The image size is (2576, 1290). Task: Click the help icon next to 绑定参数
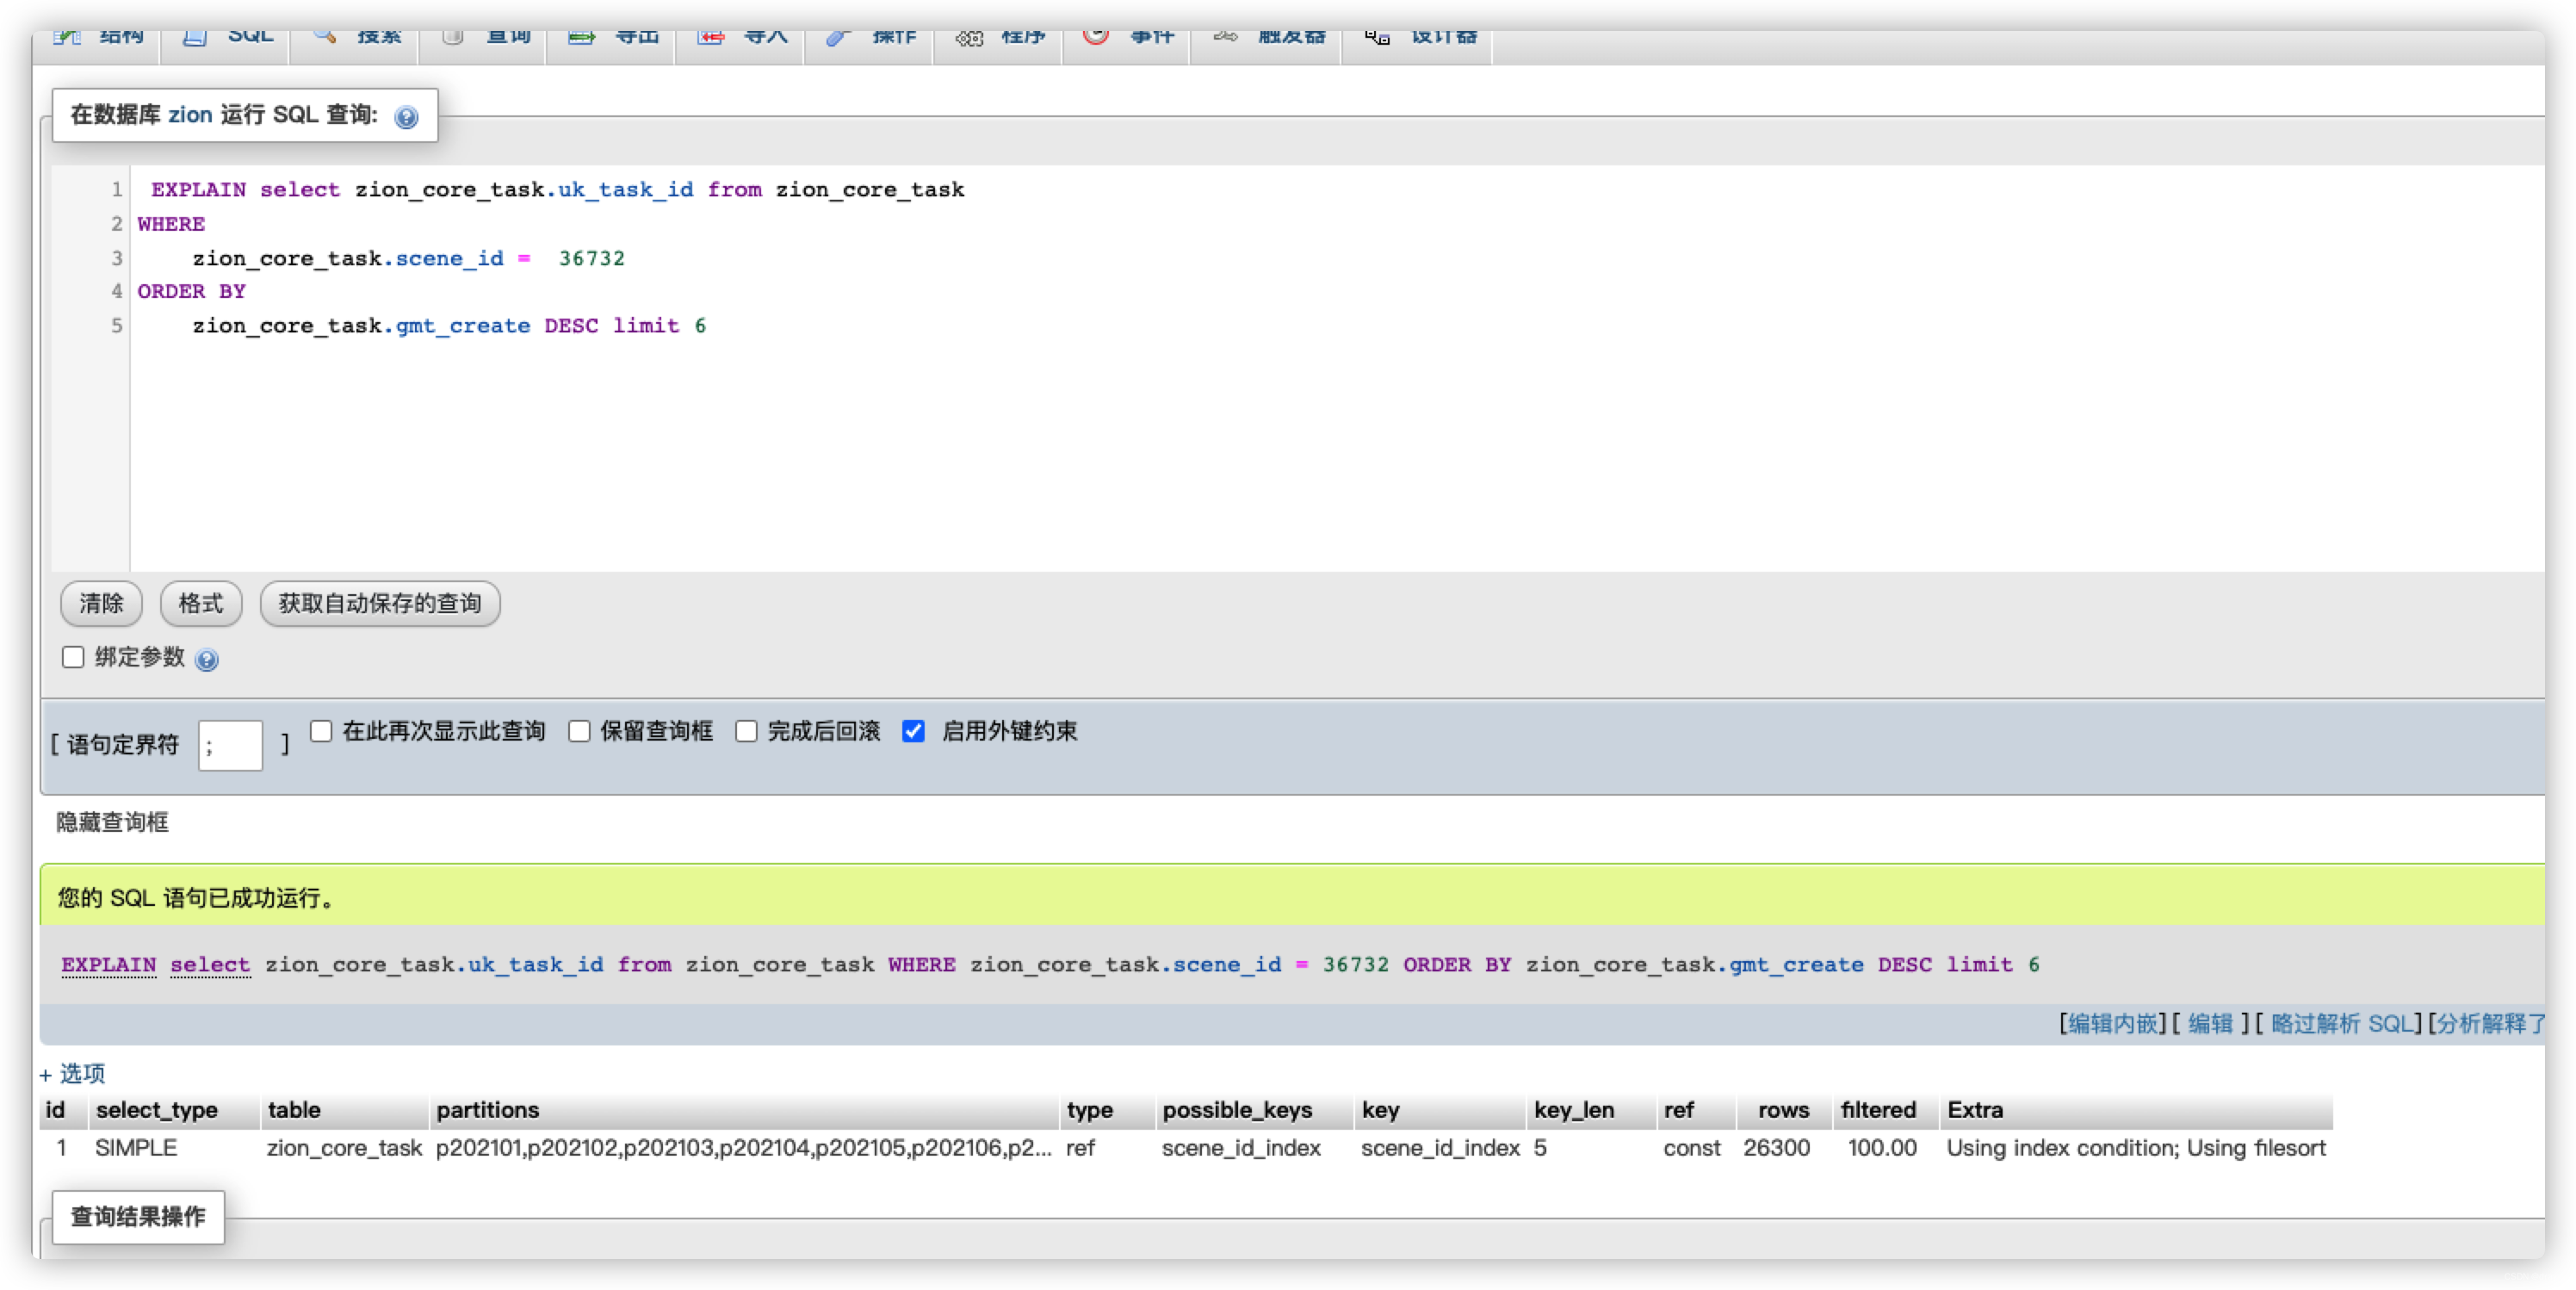pyautogui.click(x=207, y=660)
